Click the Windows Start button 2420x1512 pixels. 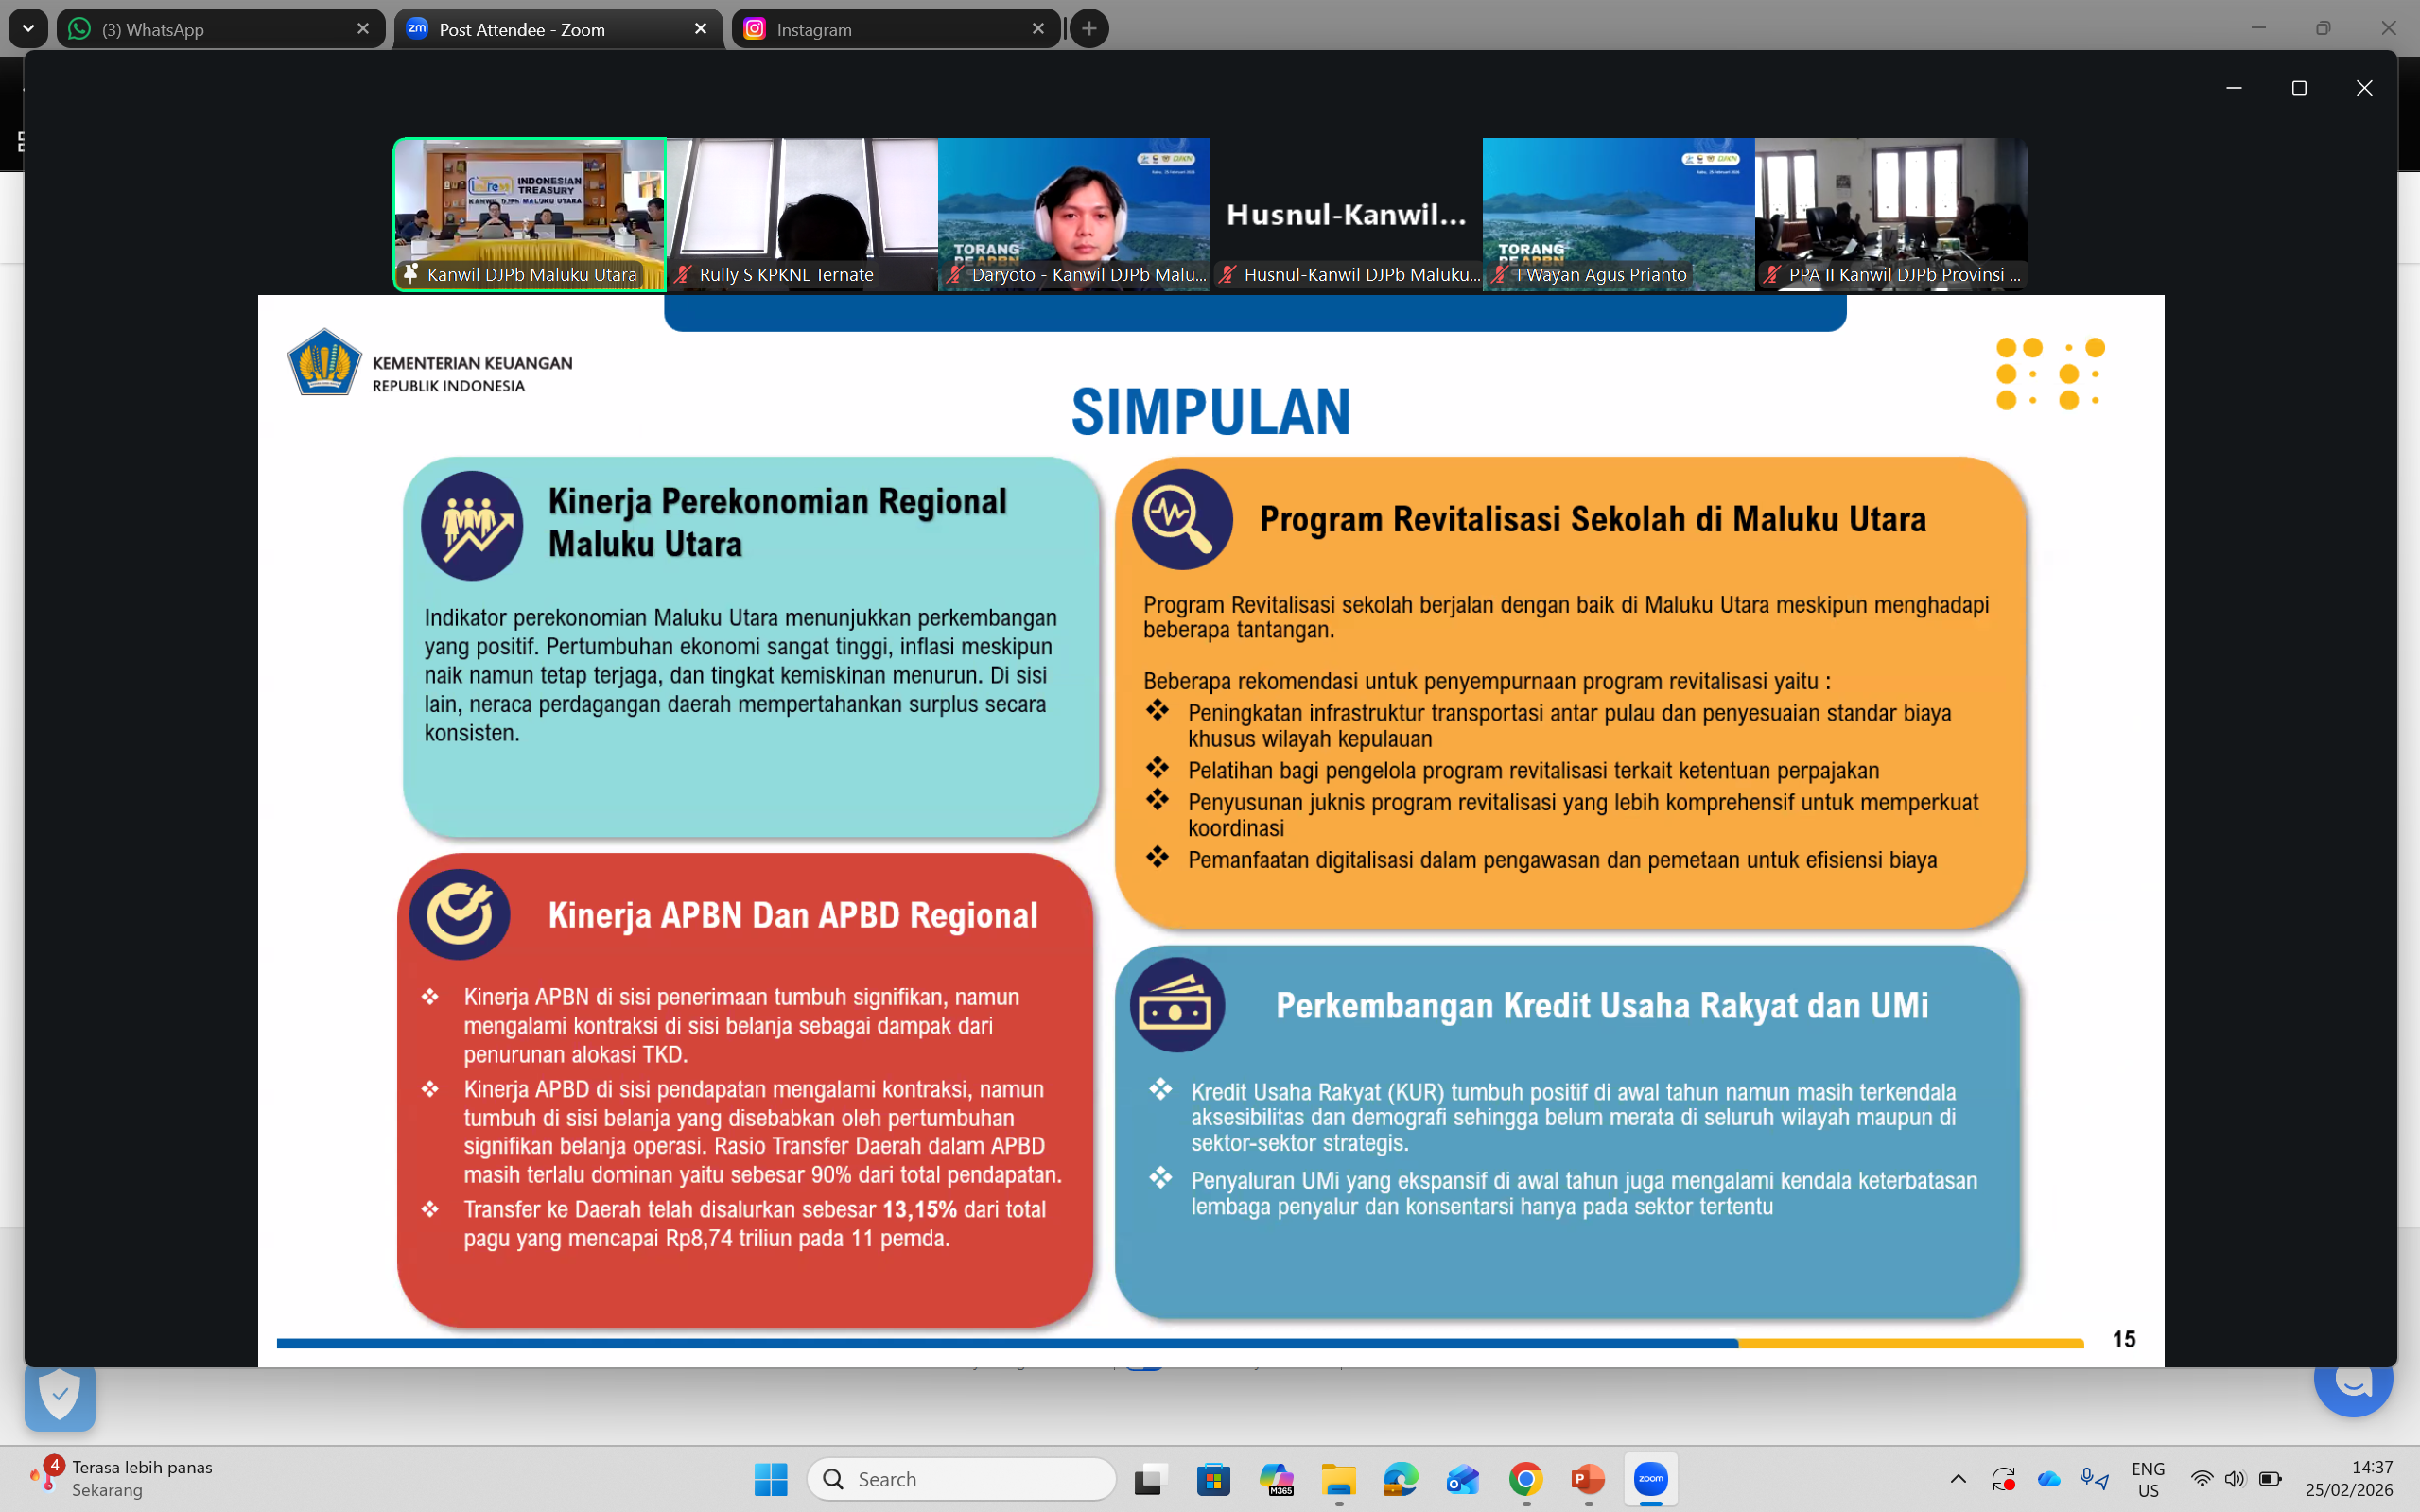[x=770, y=1478]
